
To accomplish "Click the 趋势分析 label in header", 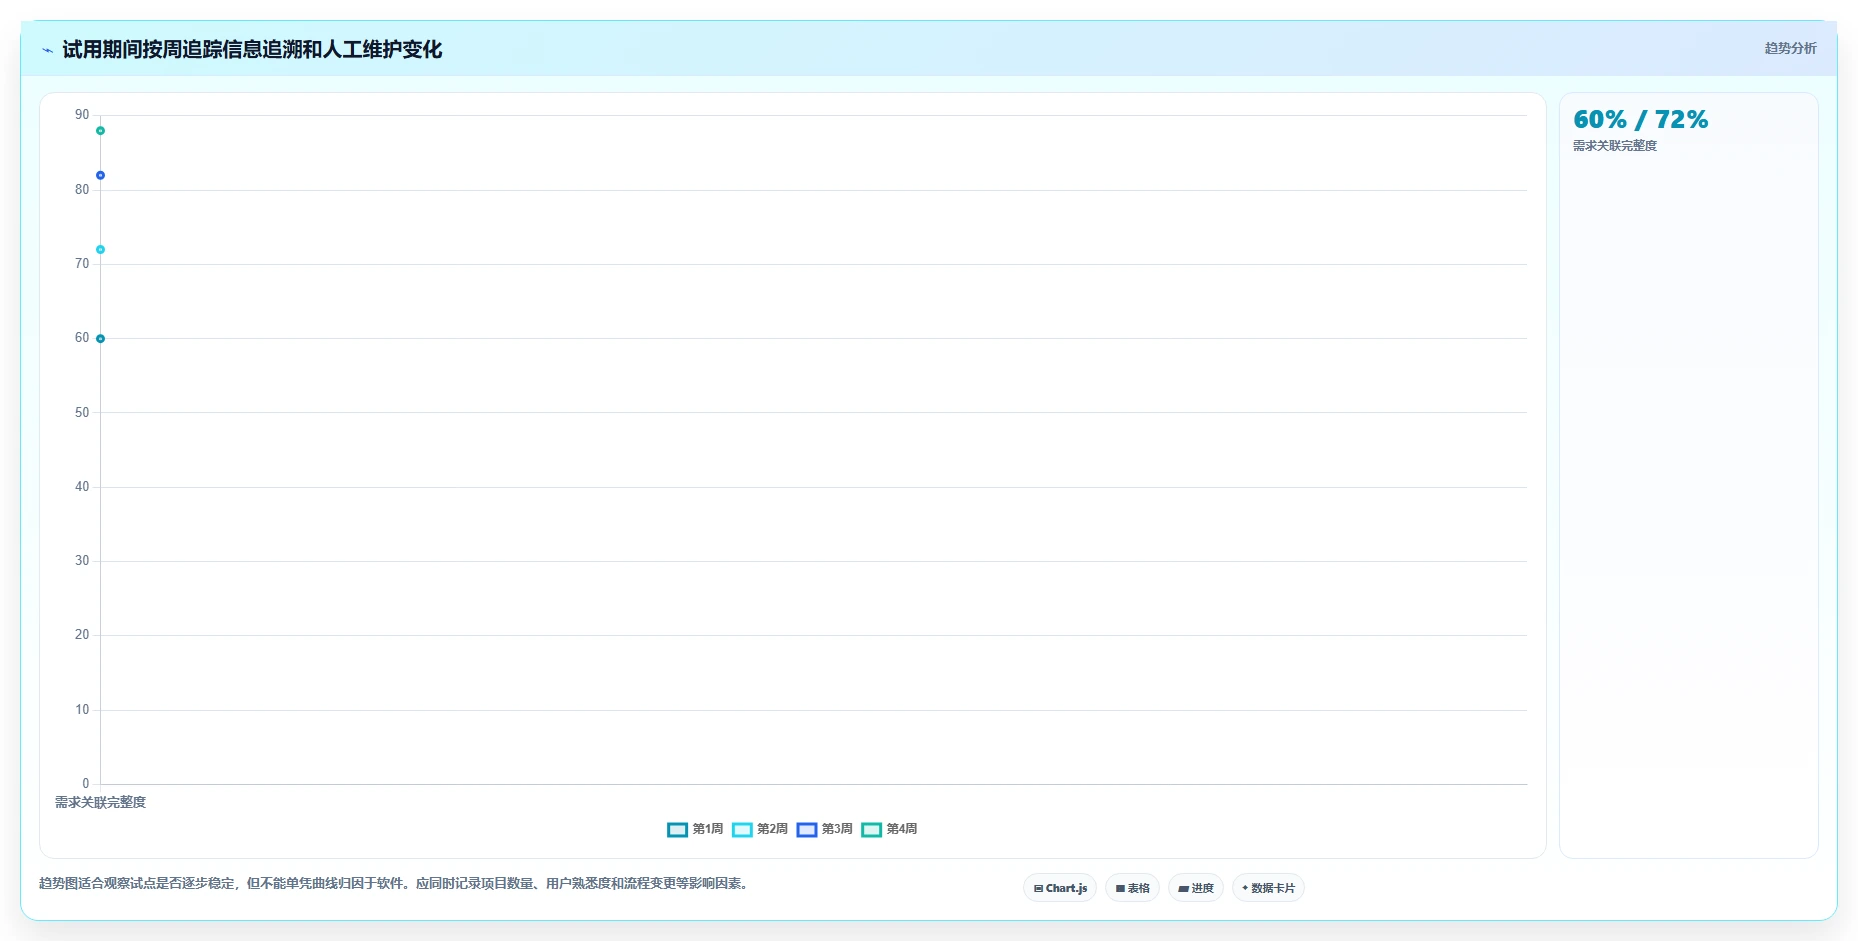I will (1790, 48).
